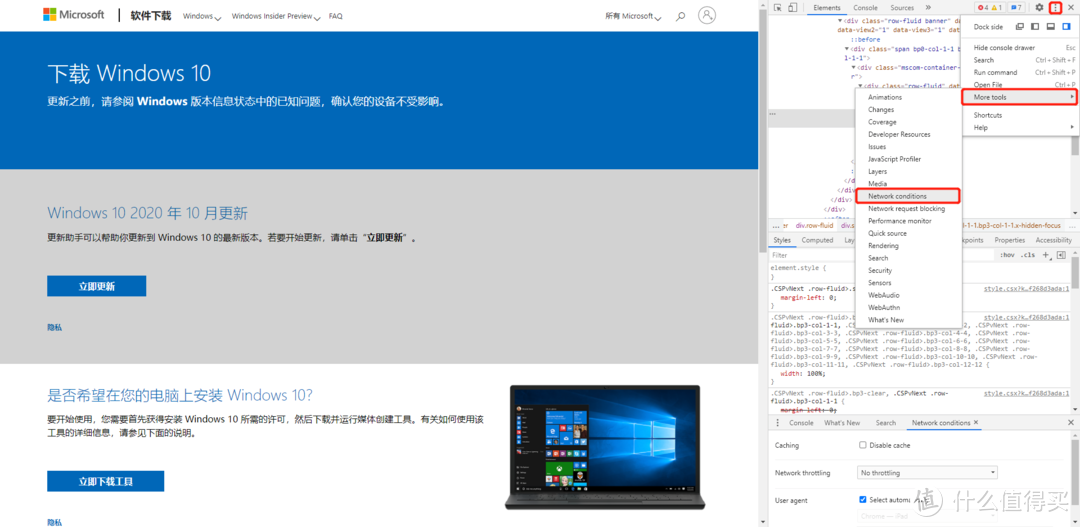
Task: Select the inspect element picker icon
Action: point(778,8)
